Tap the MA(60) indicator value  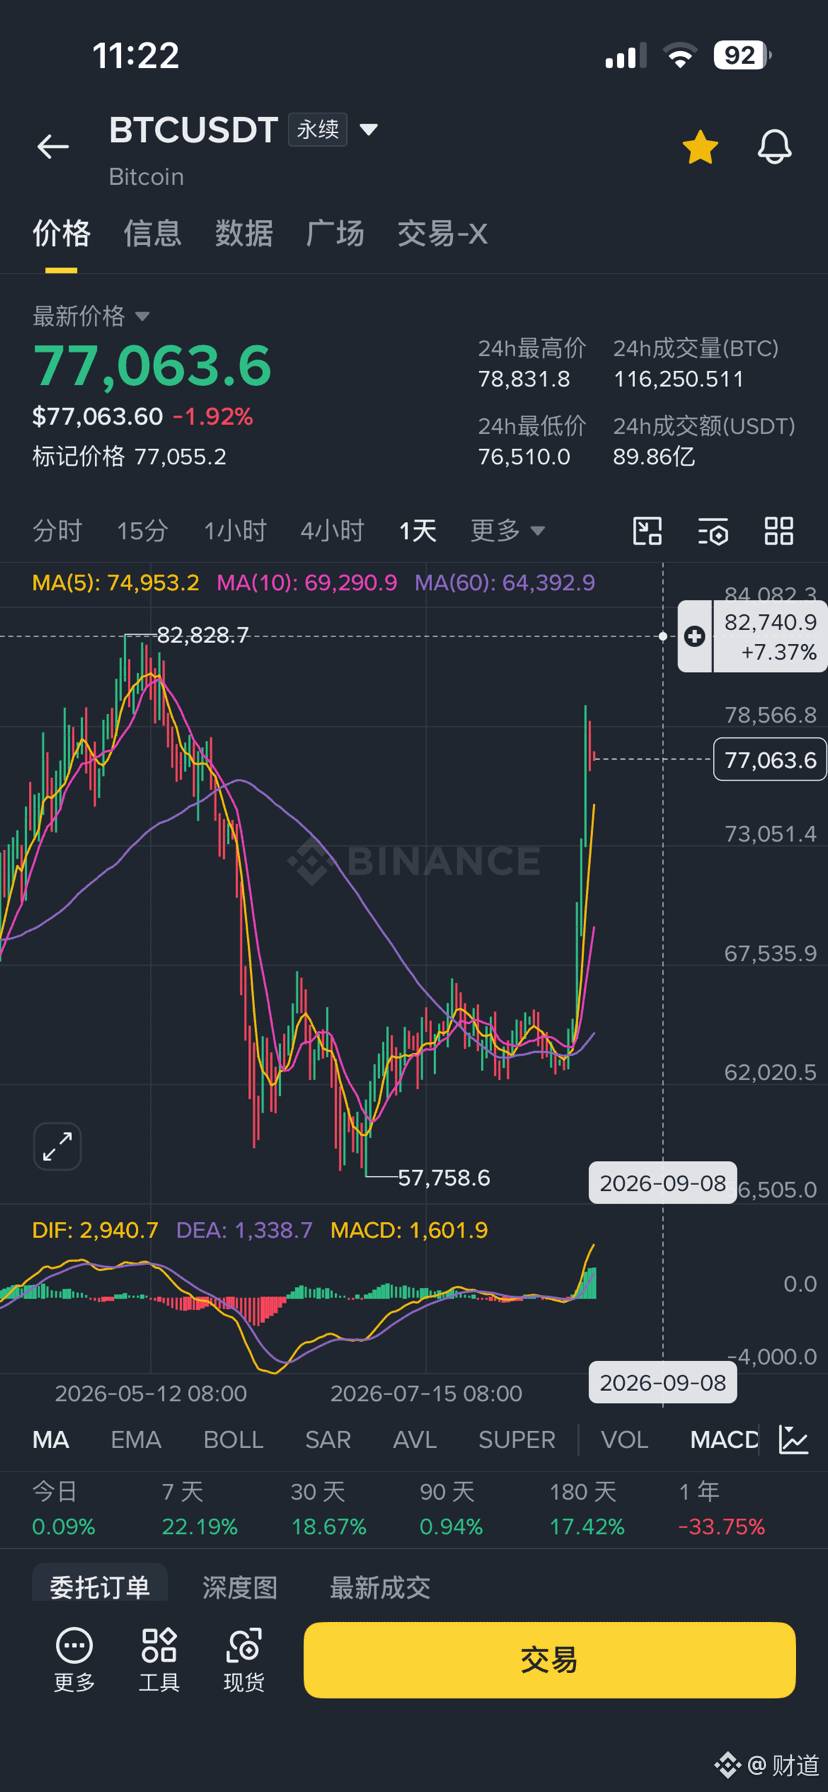click(505, 582)
